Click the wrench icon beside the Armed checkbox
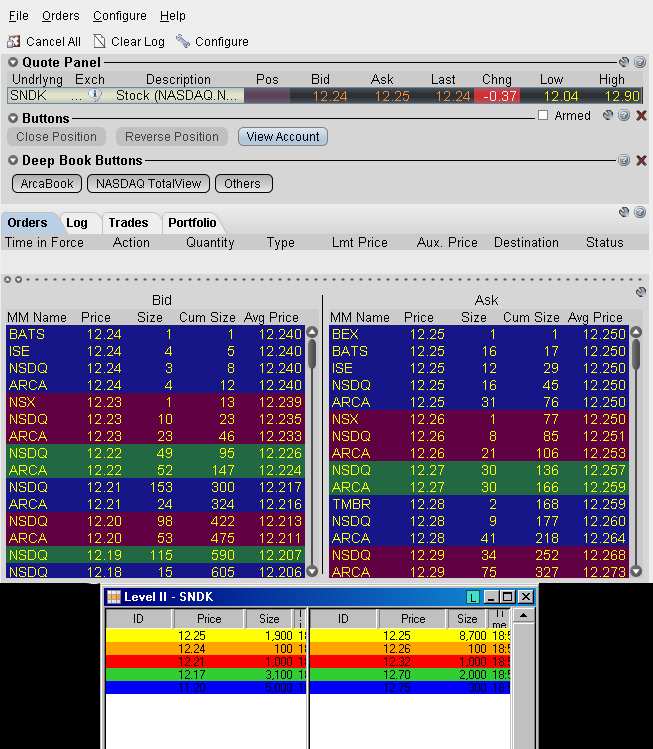Viewport: 653px width, 749px height. tap(608, 115)
